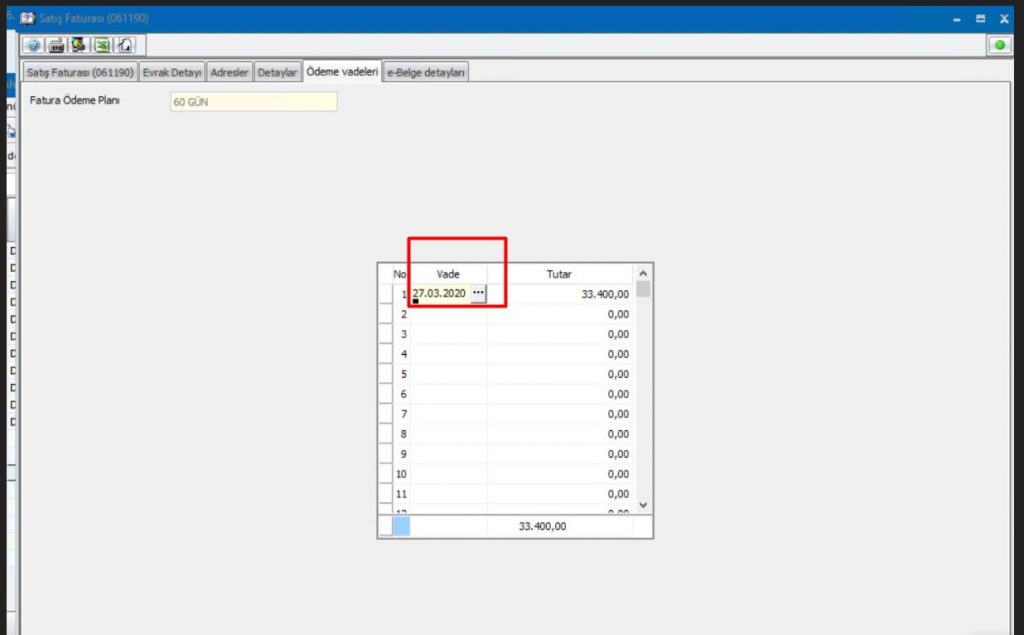Open date picker with the ellipsis button
Viewport: 1024px width, 635px height.
click(478, 293)
